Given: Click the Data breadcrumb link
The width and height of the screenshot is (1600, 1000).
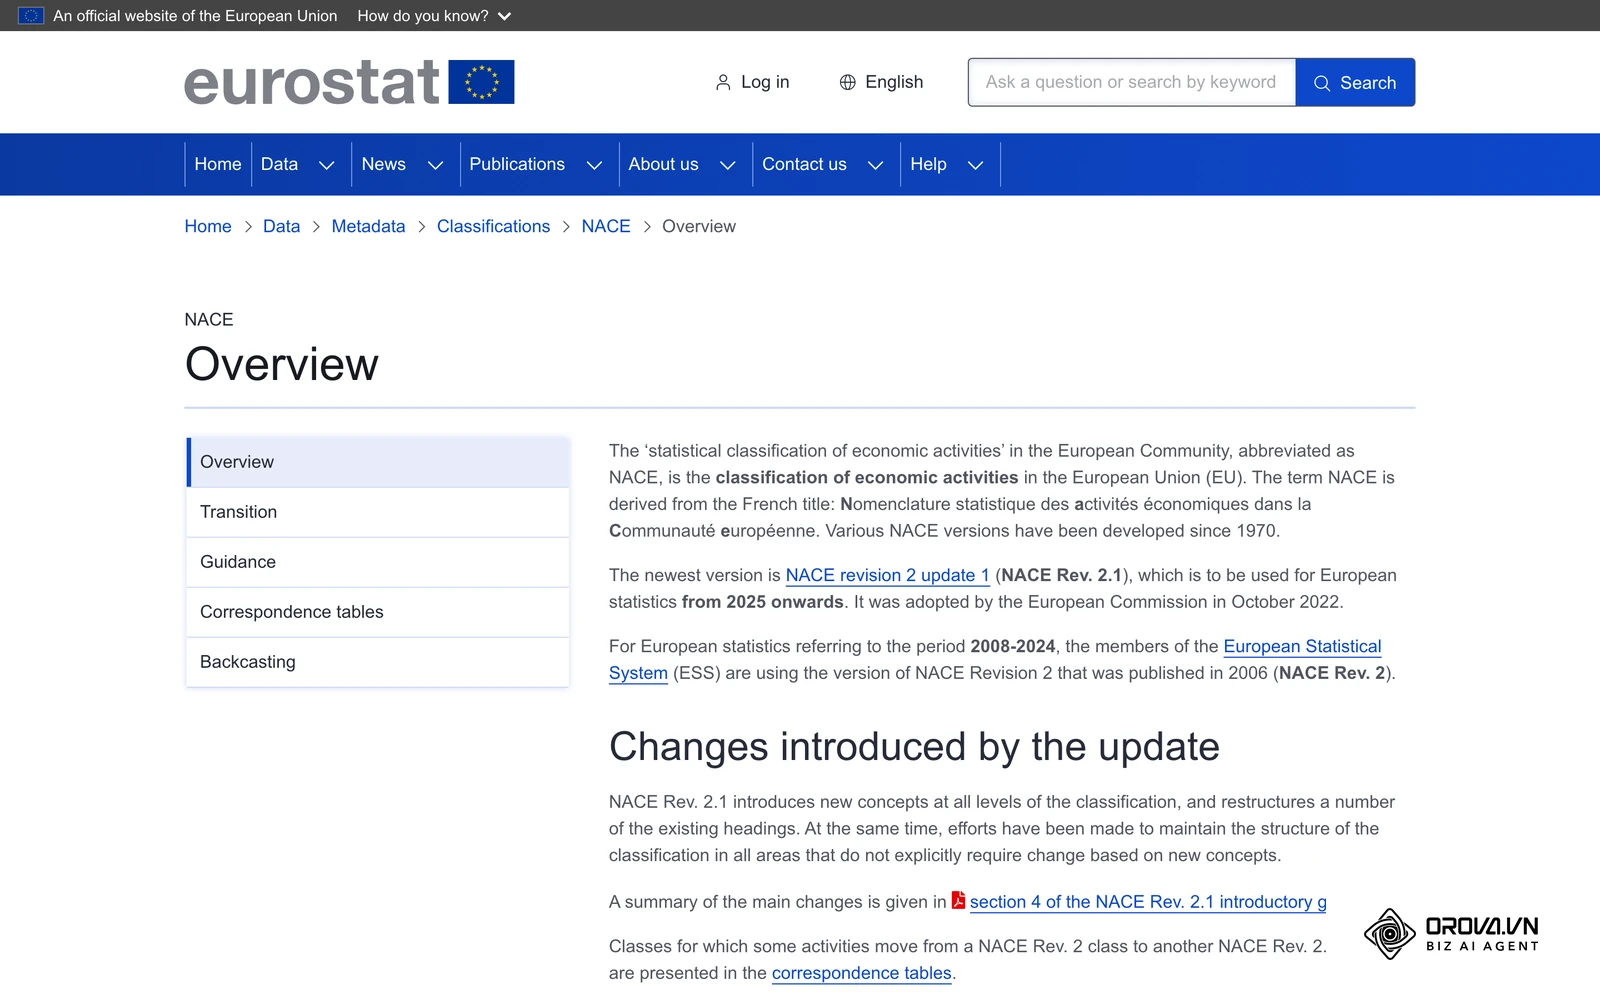Looking at the screenshot, I should tap(281, 227).
